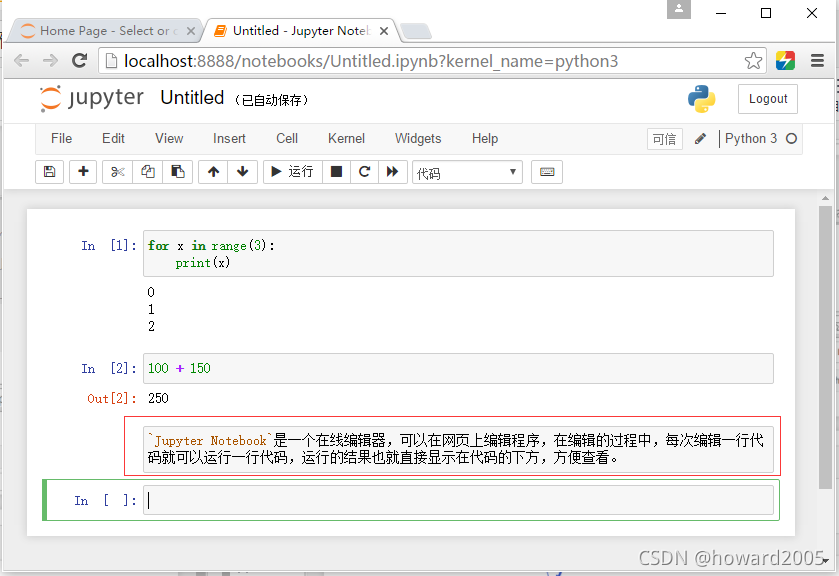The height and width of the screenshot is (576, 839).
Task: Click the for-loop code cell In [1]
Action: coord(458,254)
